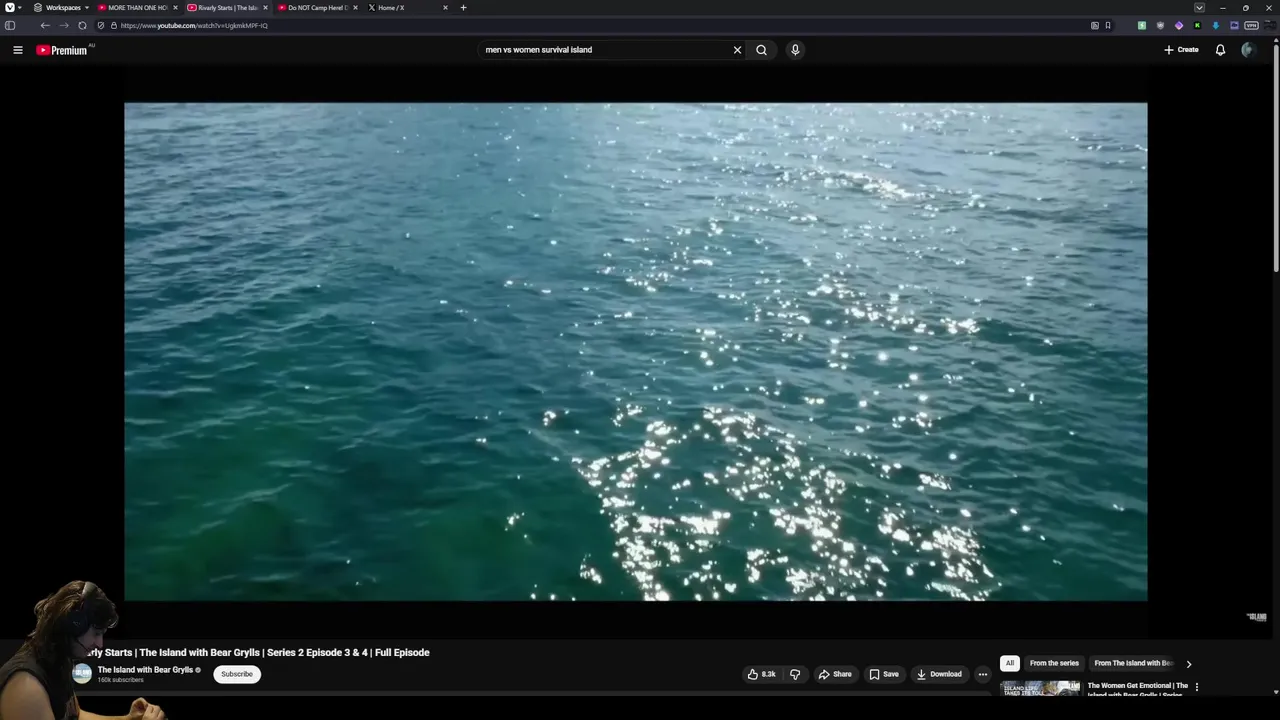1280x720 pixels.
Task: Open the notifications bell
Action: (x=1220, y=50)
